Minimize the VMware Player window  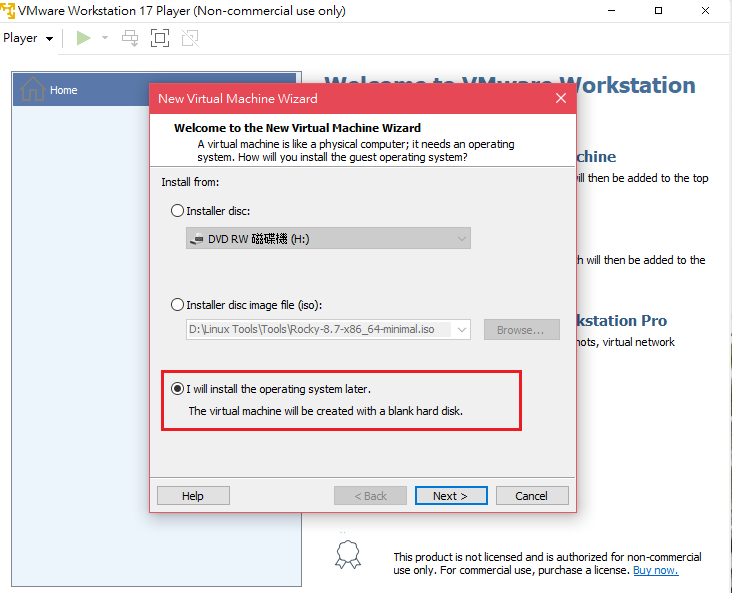pyautogui.click(x=612, y=10)
